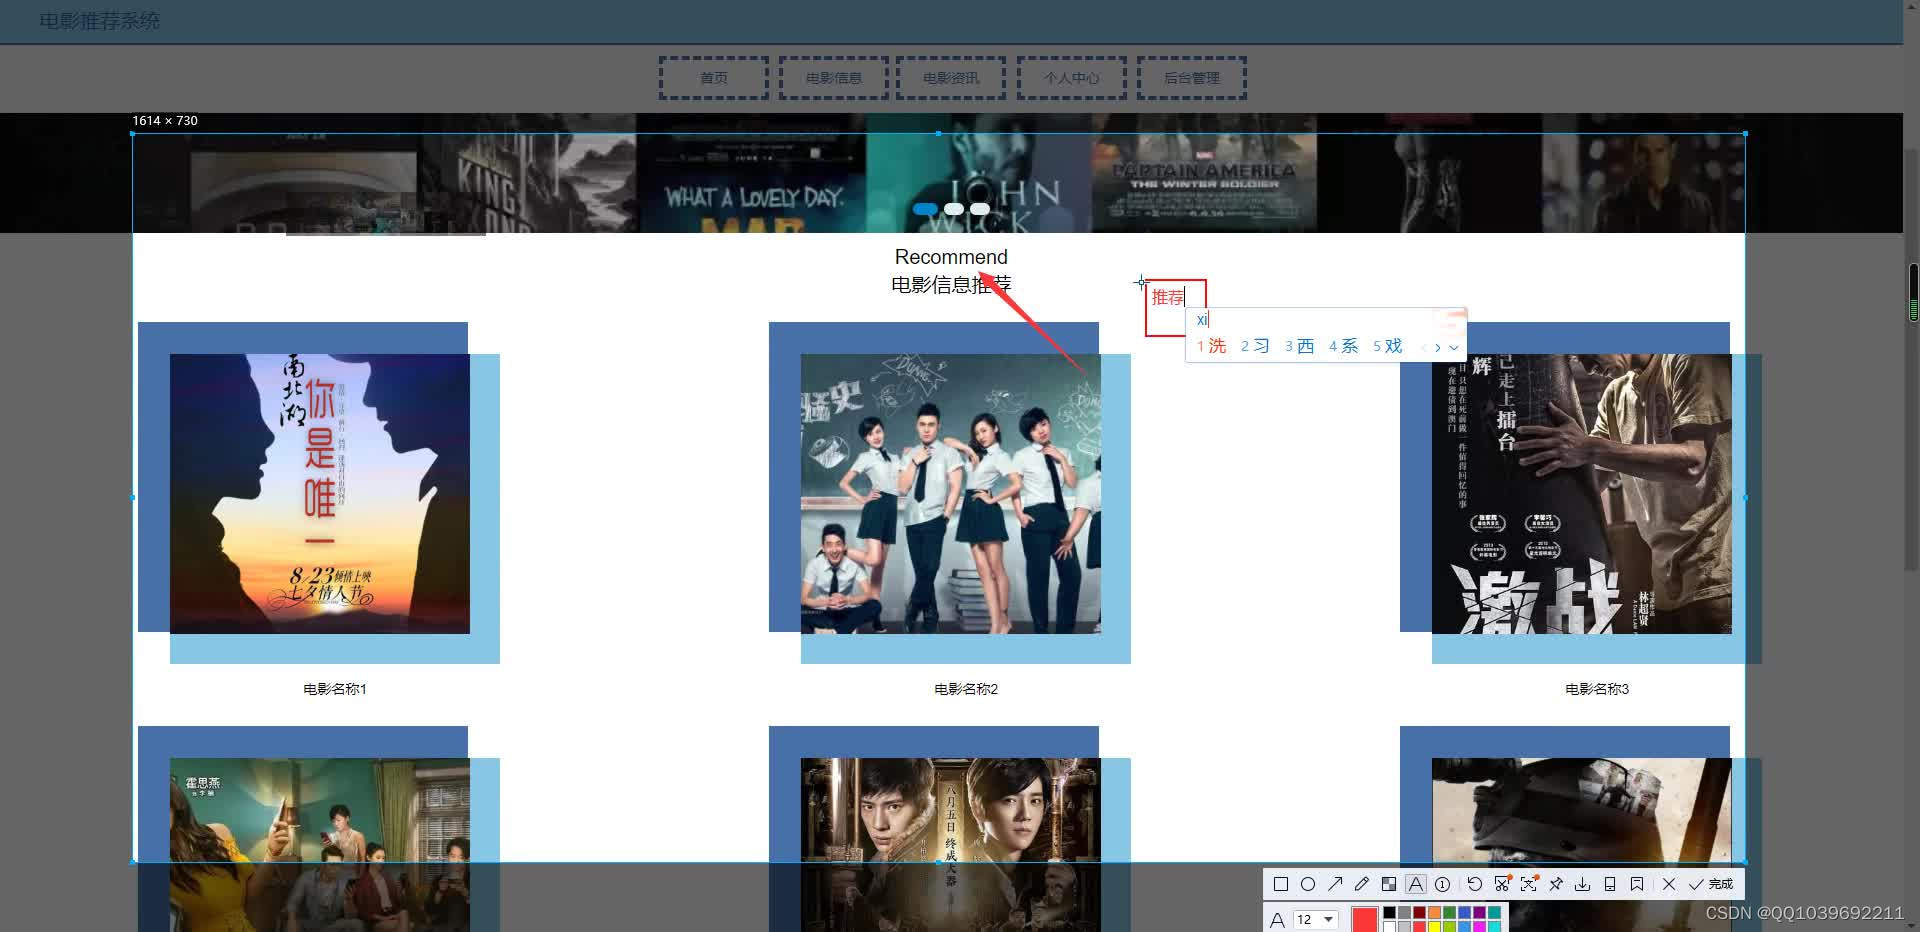This screenshot has height=932, width=1920.
Task: Start screen recording with the scissors icon
Action: pyautogui.click(x=1502, y=883)
